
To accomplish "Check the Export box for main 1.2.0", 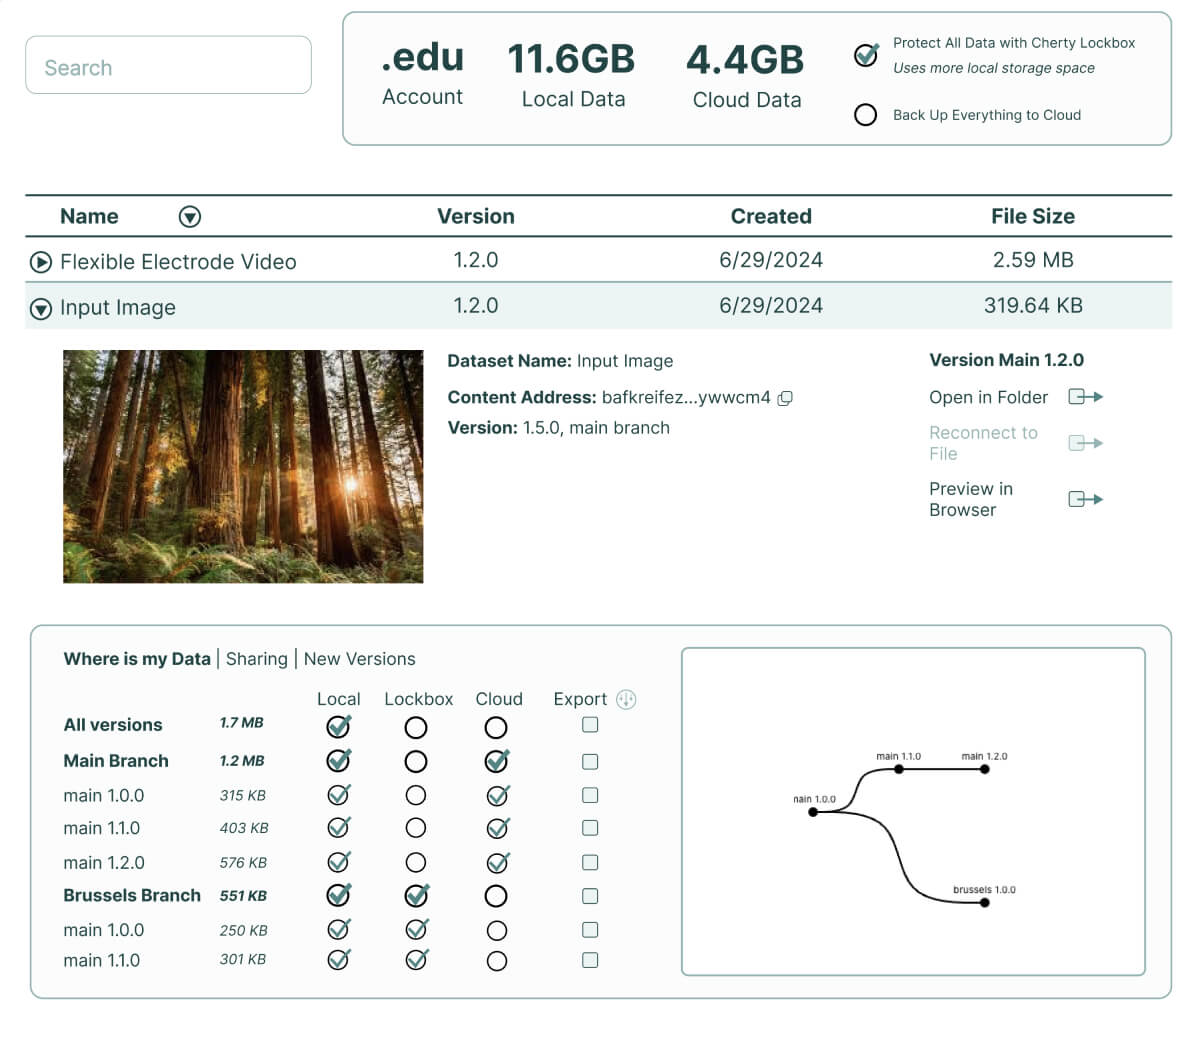I will tap(589, 861).
